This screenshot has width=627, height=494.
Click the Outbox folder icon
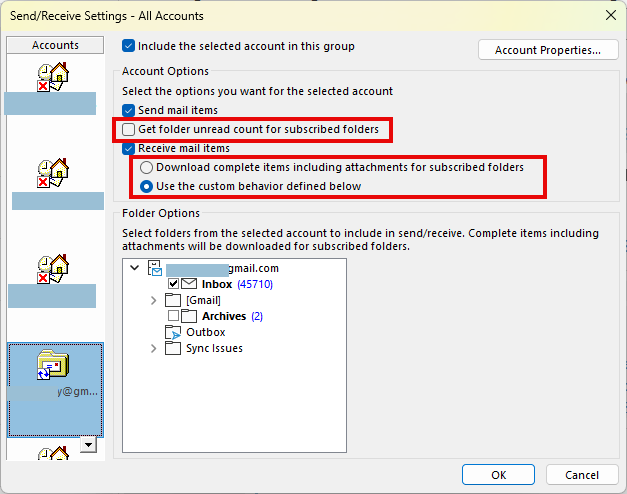click(173, 332)
